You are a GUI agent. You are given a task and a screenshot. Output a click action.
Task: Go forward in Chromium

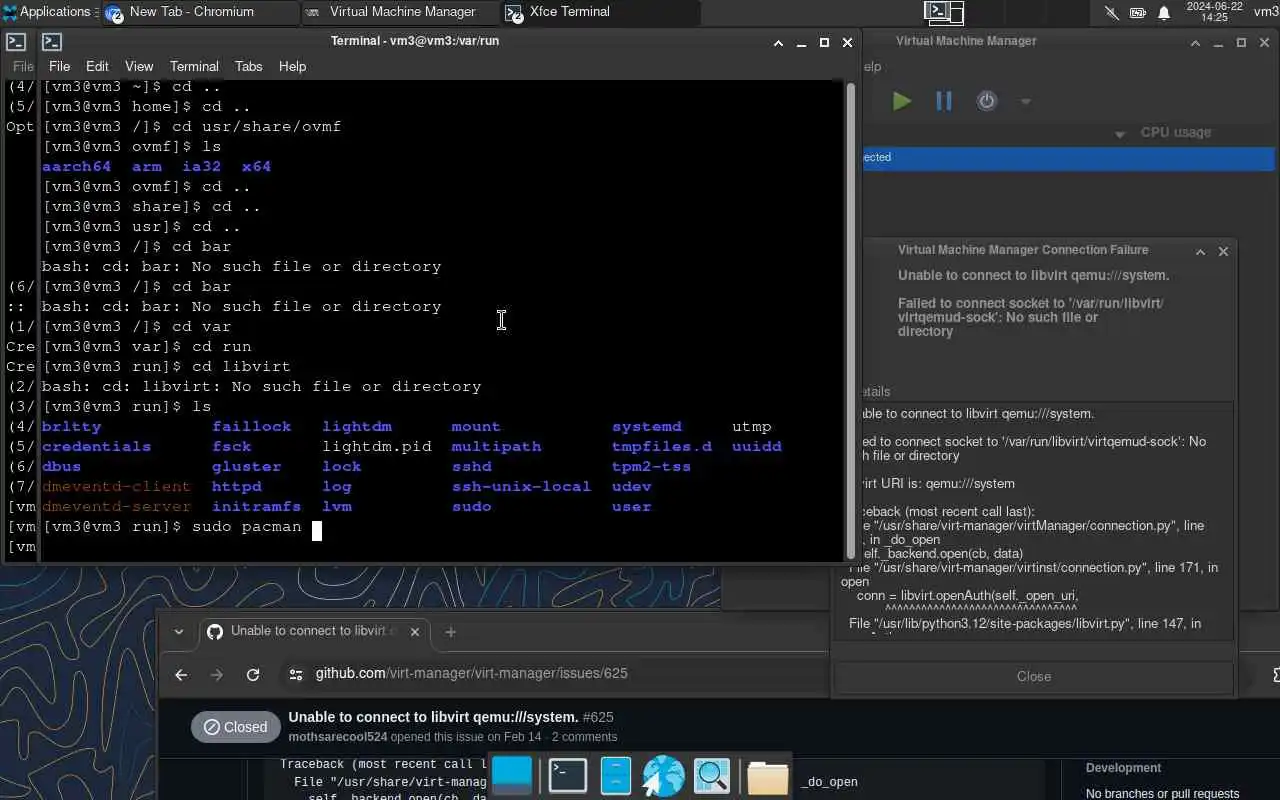(x=217, y=674)
